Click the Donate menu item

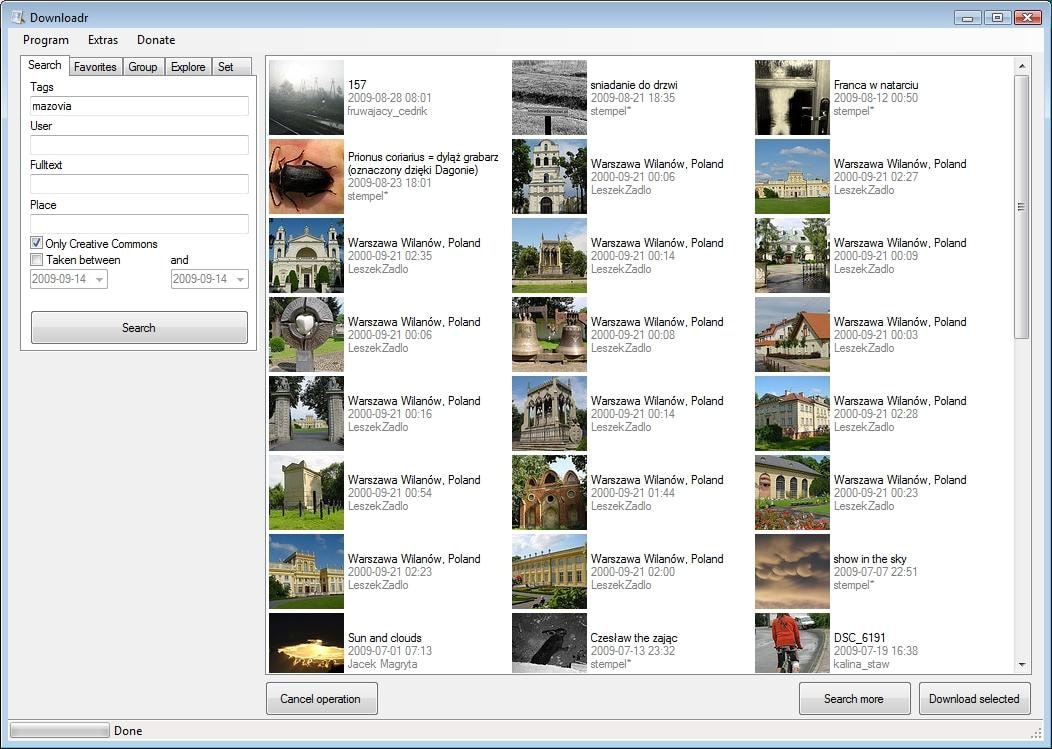[x=155, y=40]
